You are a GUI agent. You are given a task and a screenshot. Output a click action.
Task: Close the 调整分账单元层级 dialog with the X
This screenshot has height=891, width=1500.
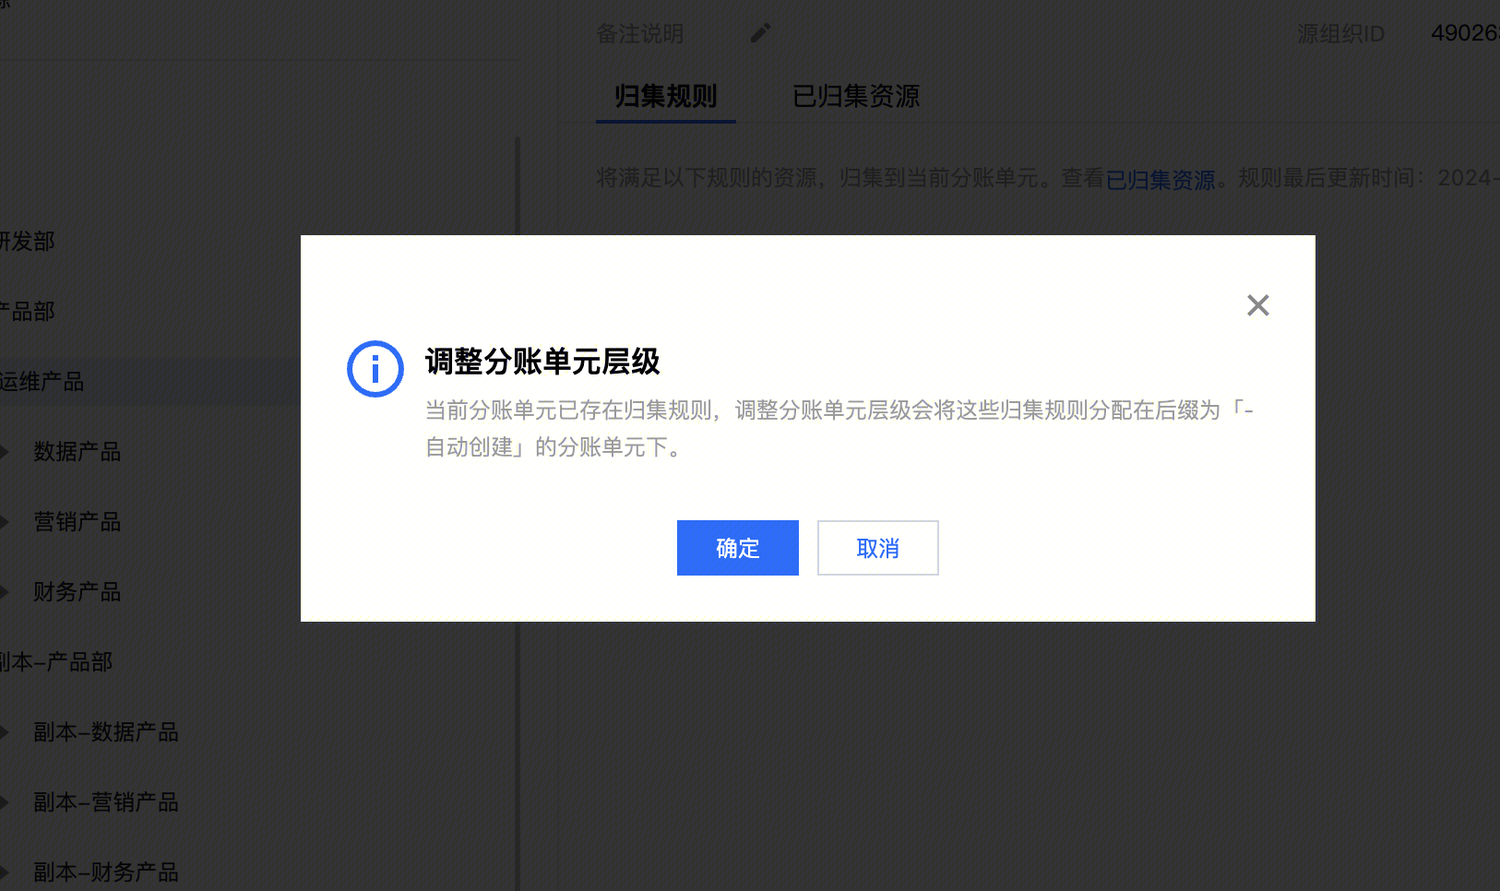click(1258, 305)
